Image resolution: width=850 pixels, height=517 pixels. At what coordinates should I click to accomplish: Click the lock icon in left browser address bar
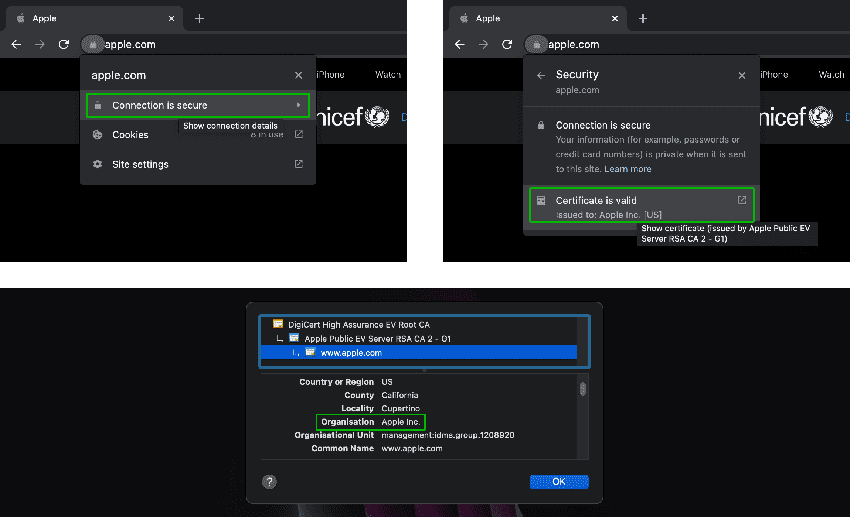coord(93,44)
